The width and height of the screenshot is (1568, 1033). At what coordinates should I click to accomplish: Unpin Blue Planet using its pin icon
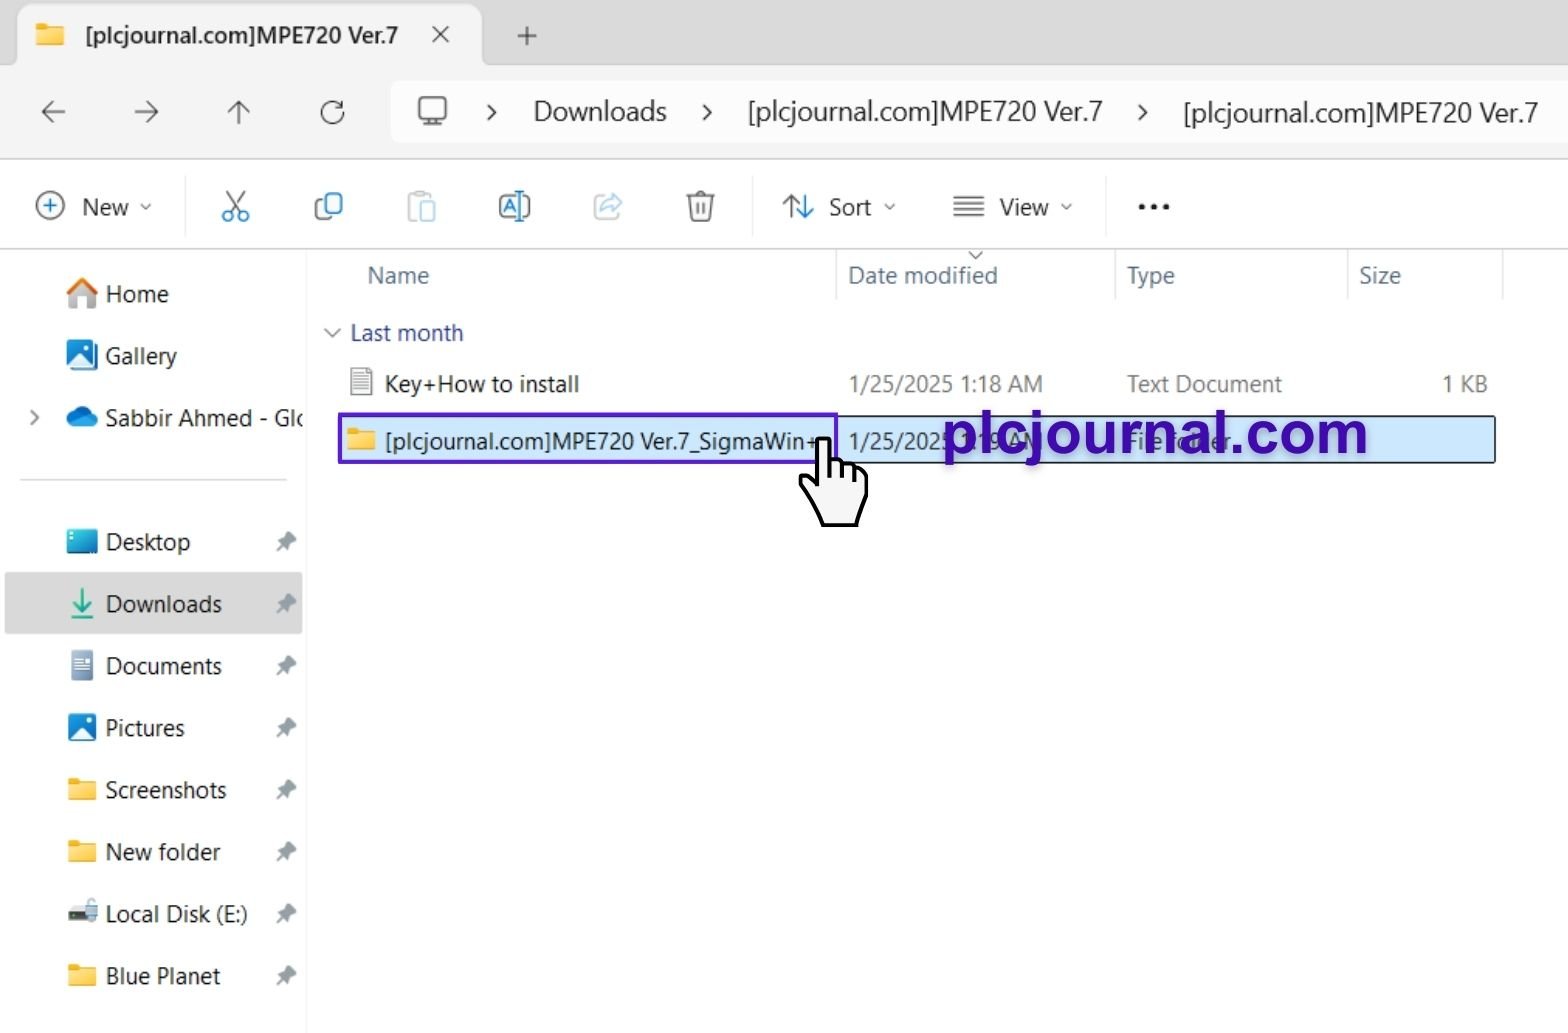click(x=286, y=976)
